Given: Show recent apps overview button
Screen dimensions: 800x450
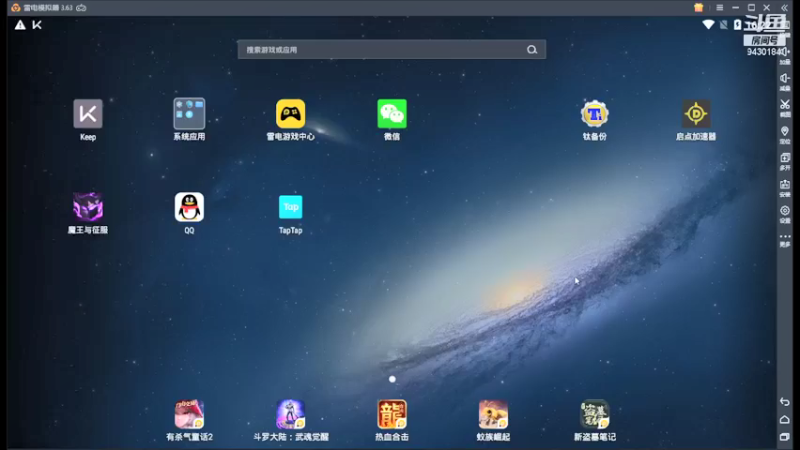Looking at the screenshot, I should [x=785, y=437].
